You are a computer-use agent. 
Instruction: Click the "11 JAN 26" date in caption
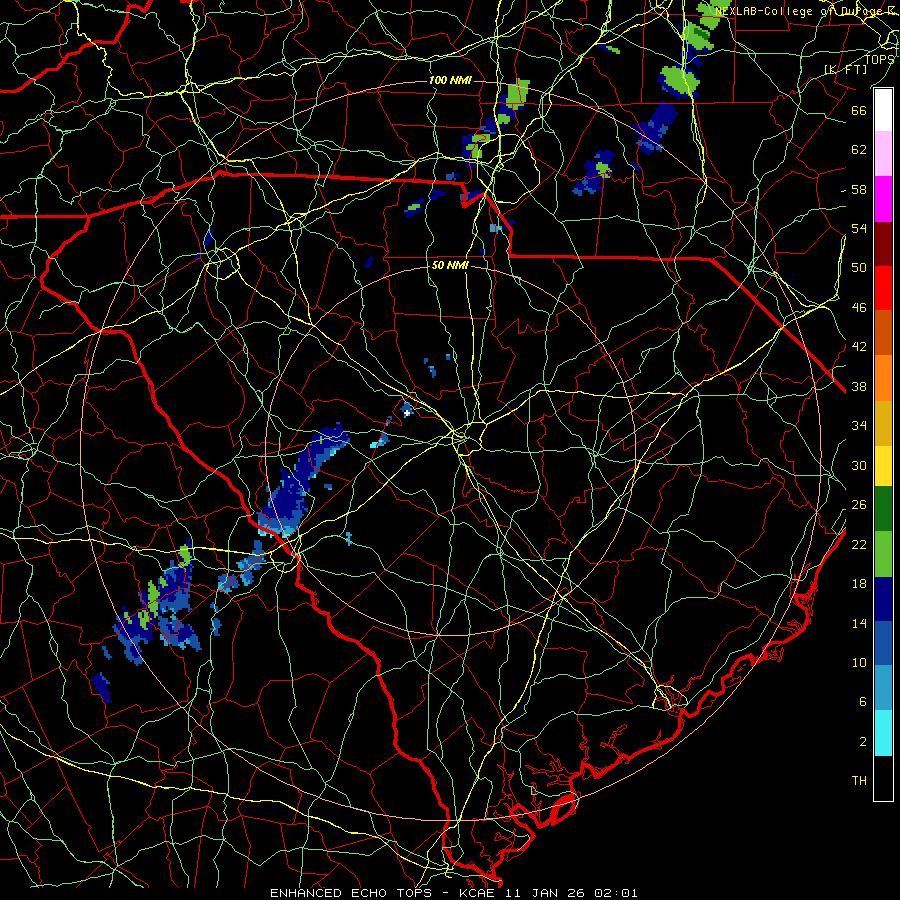(x=545, y=893)
